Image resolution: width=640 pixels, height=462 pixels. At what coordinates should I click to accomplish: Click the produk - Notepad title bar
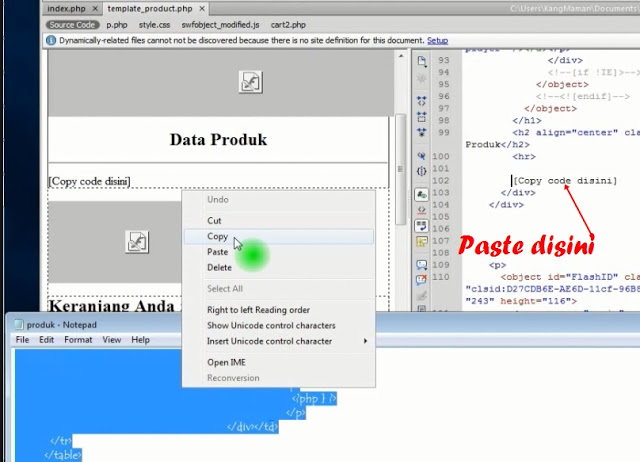(x=322, y=324)
